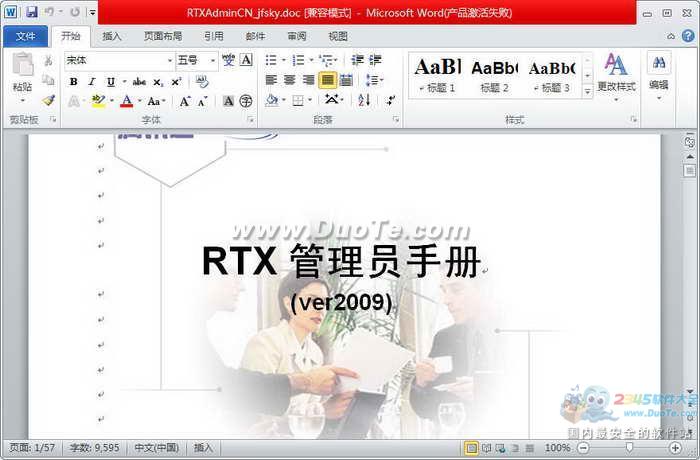Click the bullets list icon
700x460 pixels.
click(x=271, y=60)
